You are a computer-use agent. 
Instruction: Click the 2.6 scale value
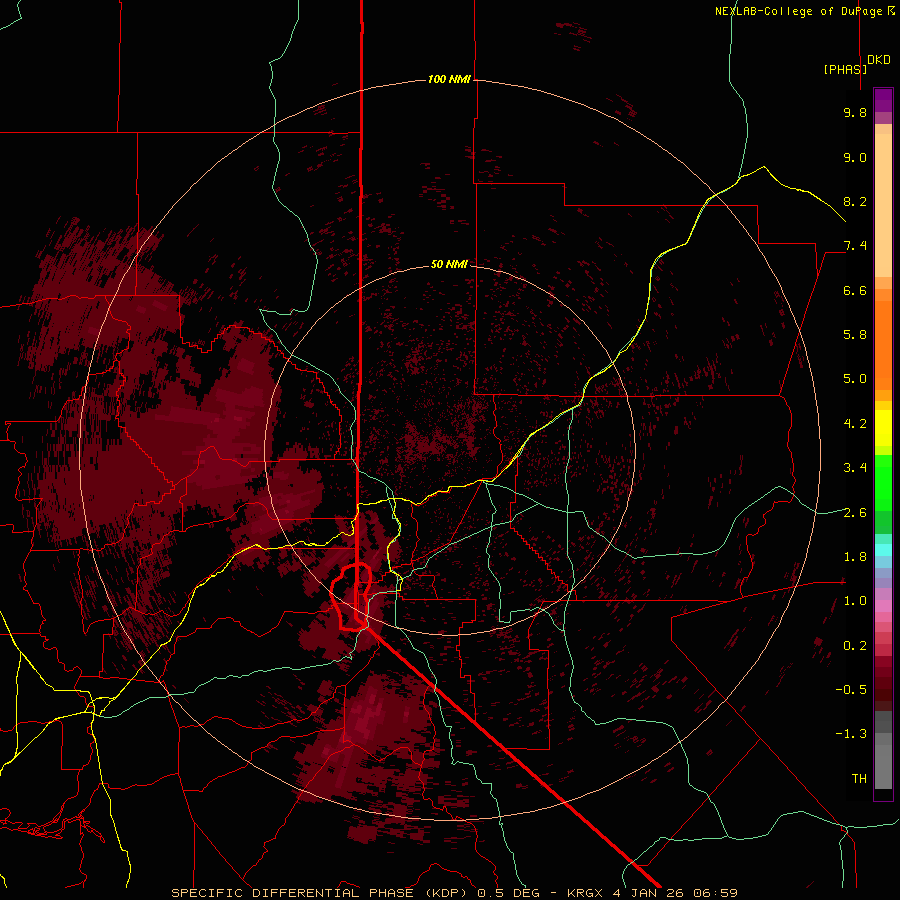[x=855, y=513]
